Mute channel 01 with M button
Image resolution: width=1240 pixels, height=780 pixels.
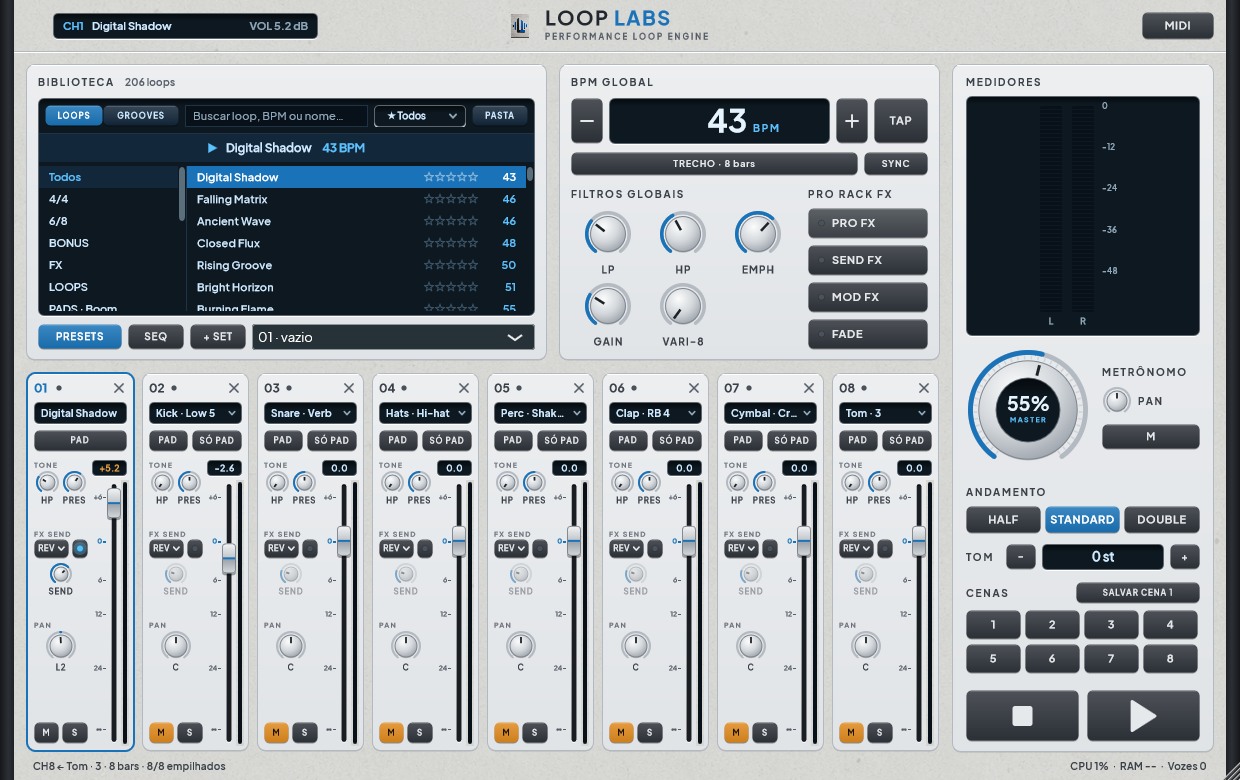tap(46, 733)
